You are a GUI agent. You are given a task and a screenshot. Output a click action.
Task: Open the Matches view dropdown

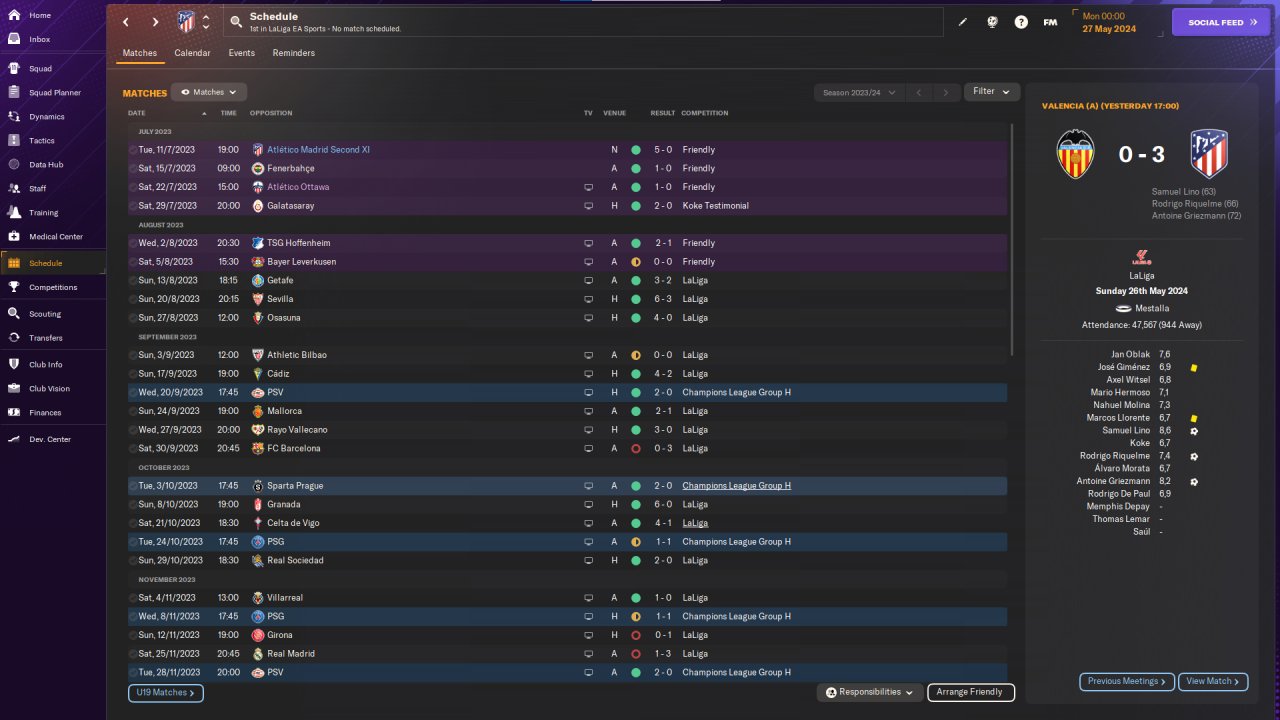(209, 92)
